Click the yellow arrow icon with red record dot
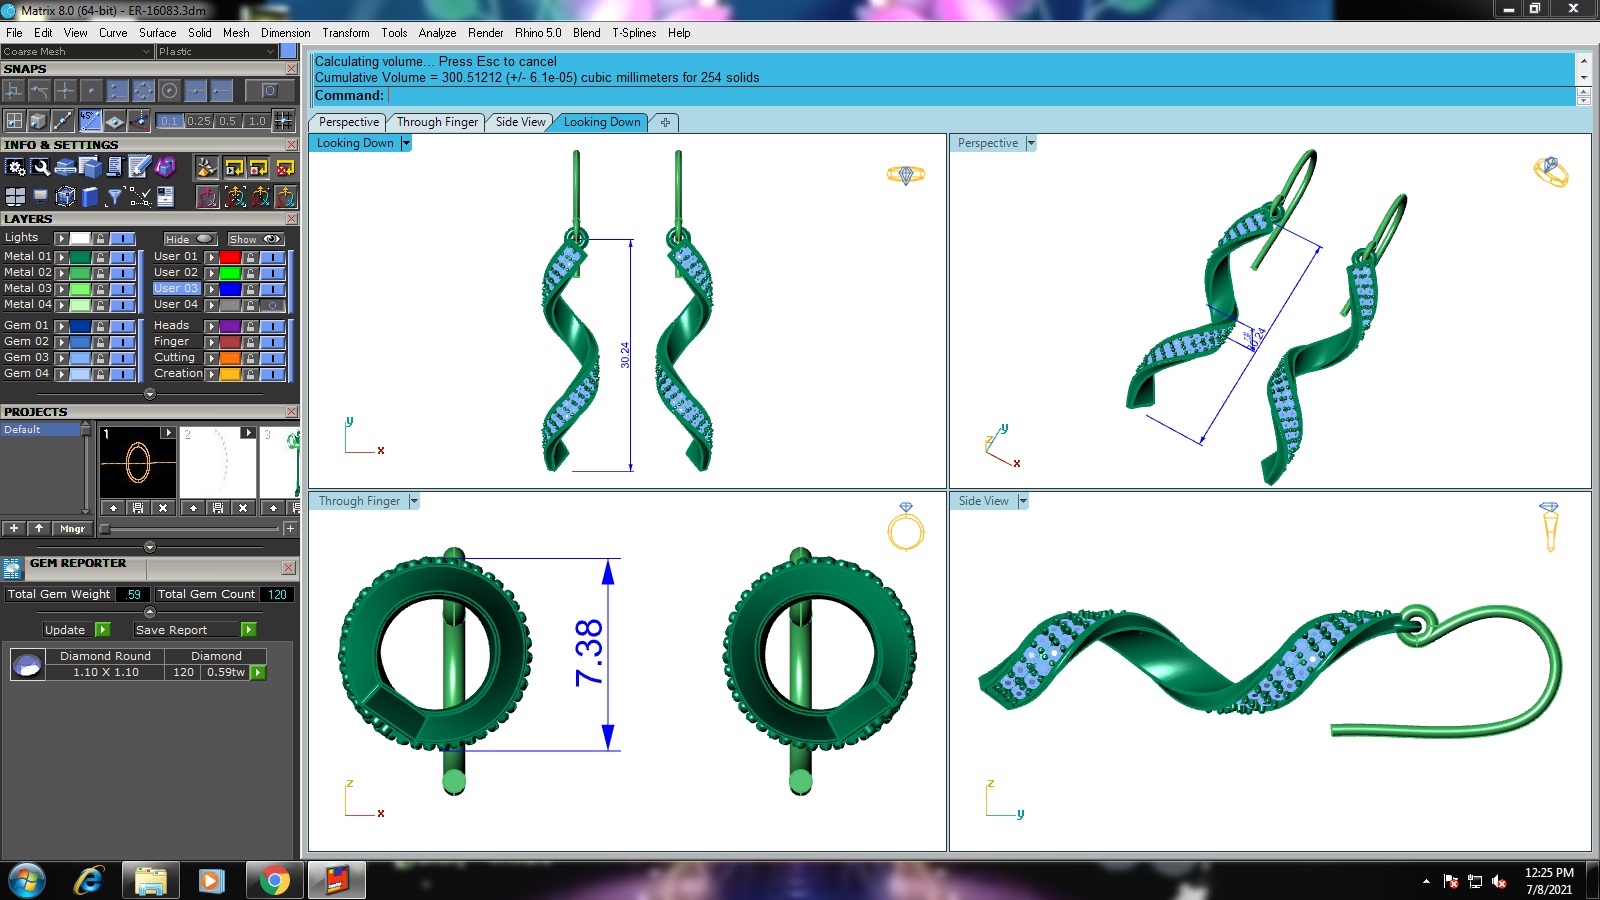 click(259, 167)
